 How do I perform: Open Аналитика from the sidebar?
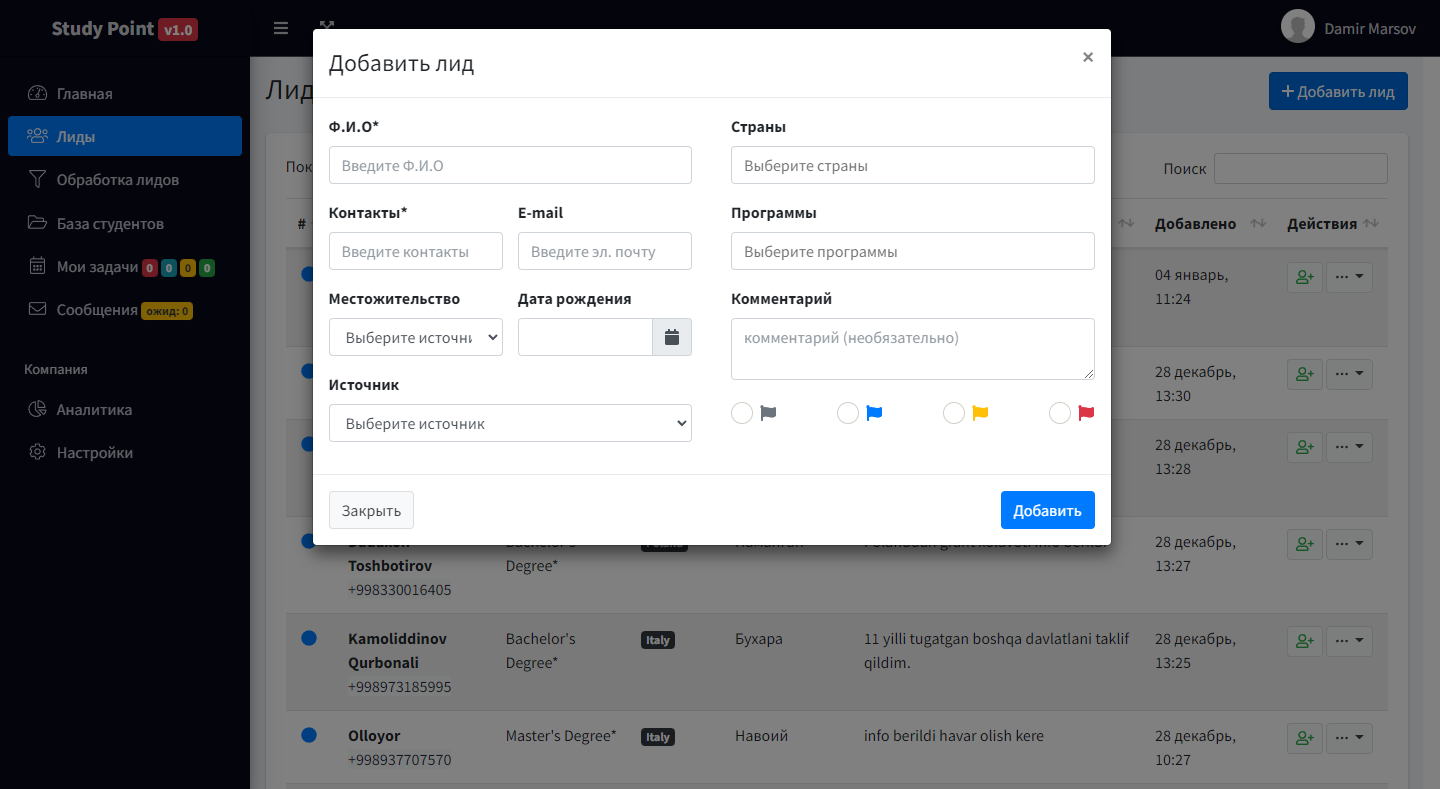pyautogui.click(x=94, y=409)
